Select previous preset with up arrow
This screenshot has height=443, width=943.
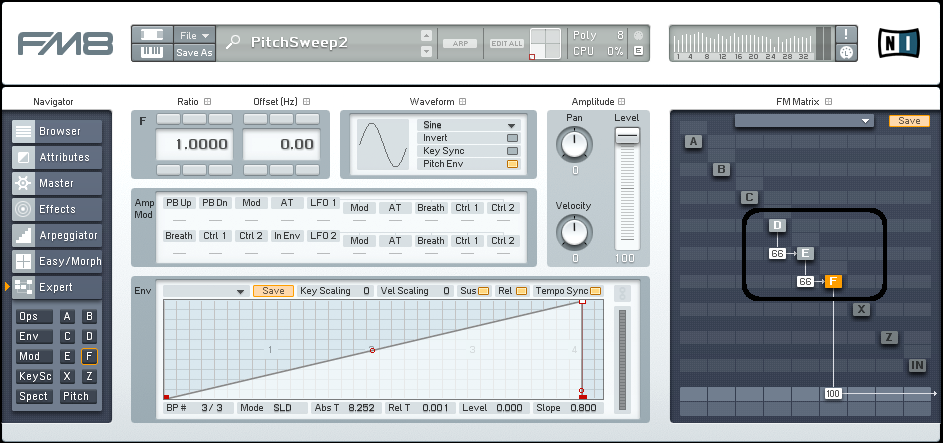426,35
